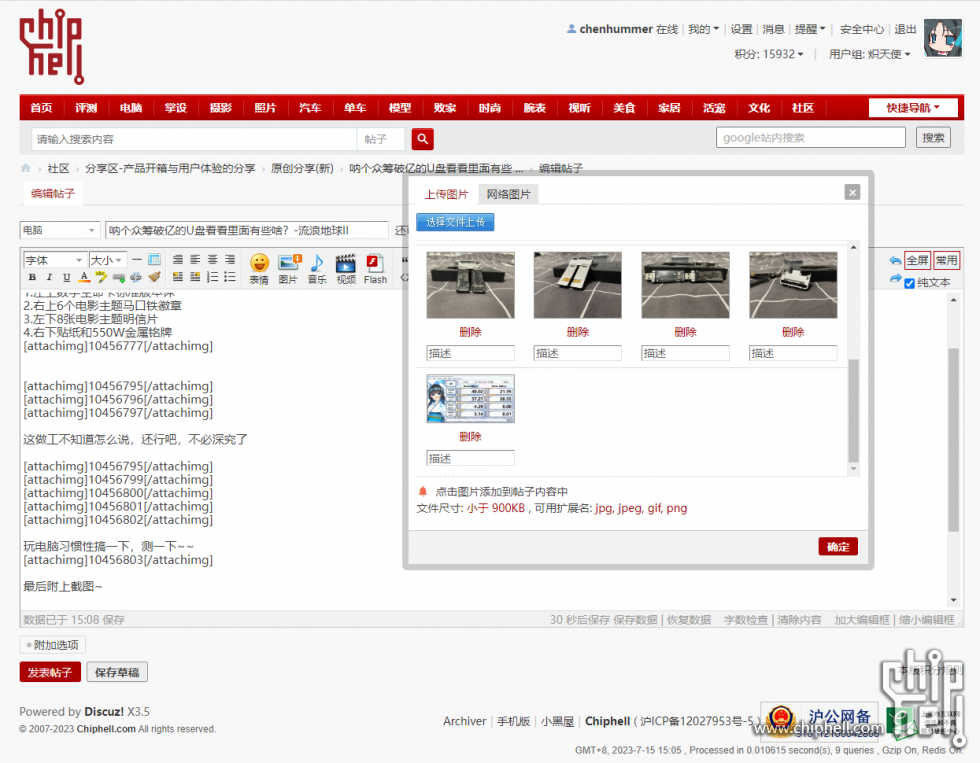Viewport: 980px width, 763px height.
Task: Click the redo arrow icon
Action: (895, 279)
